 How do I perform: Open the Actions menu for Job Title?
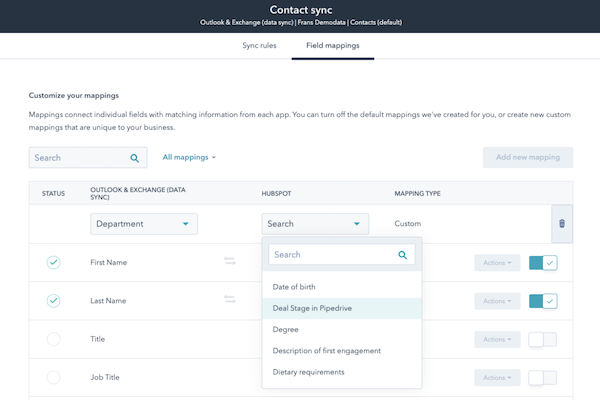[x=497, y=378]
